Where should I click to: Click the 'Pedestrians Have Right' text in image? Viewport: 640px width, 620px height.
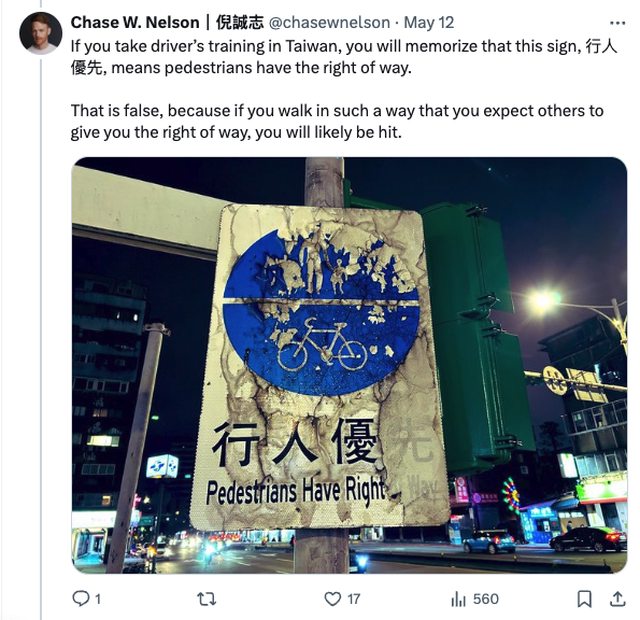pyautogui.click(x=296, y=491)
